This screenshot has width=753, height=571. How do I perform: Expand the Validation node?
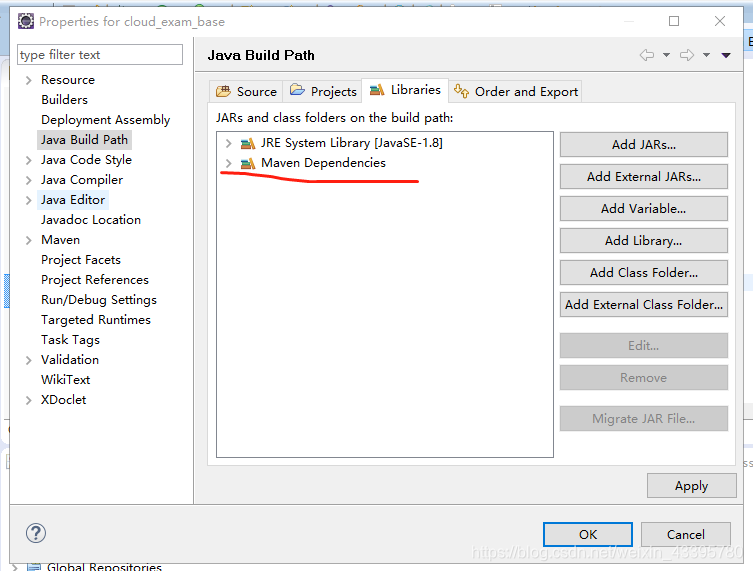click(x=29, y=360)
